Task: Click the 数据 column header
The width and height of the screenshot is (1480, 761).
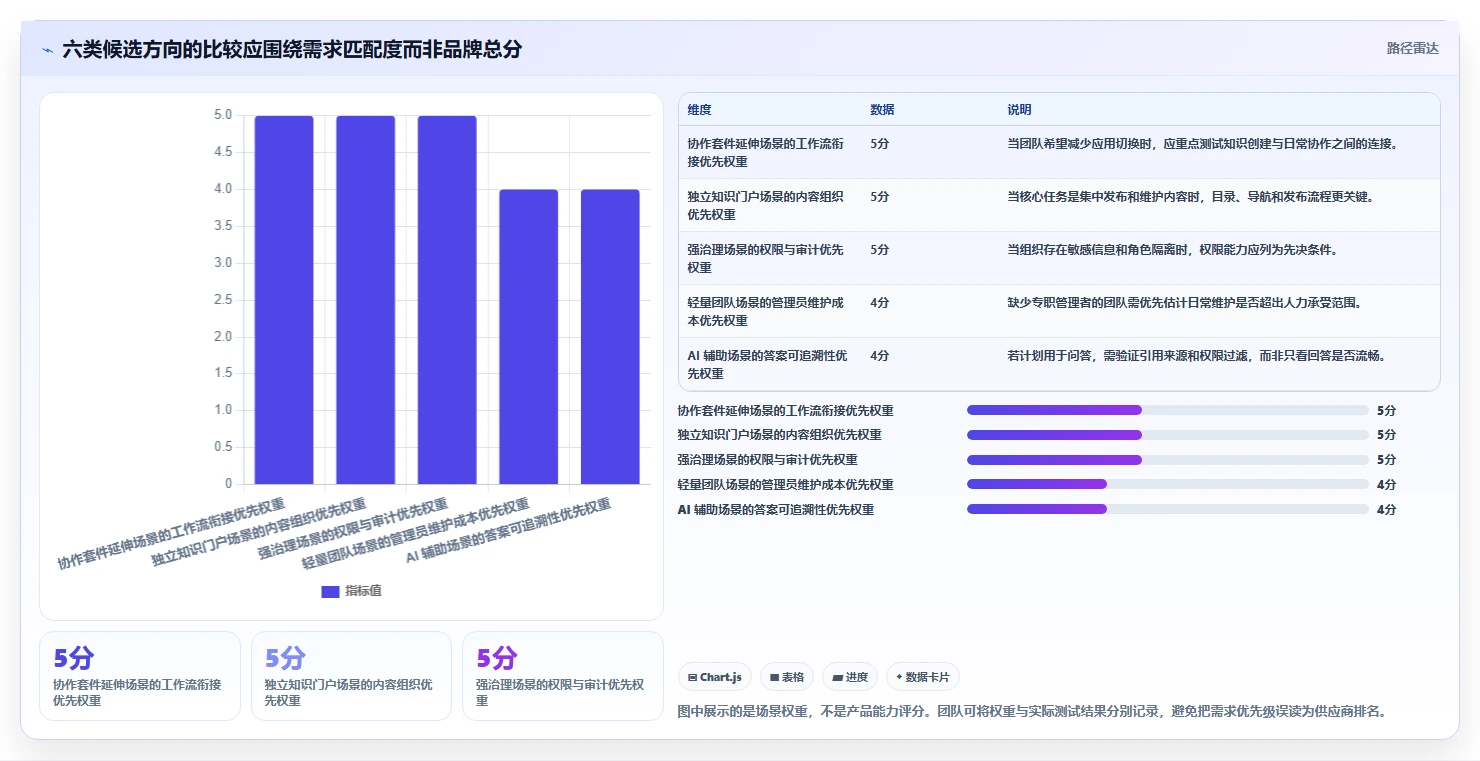Action: (882, 110)
